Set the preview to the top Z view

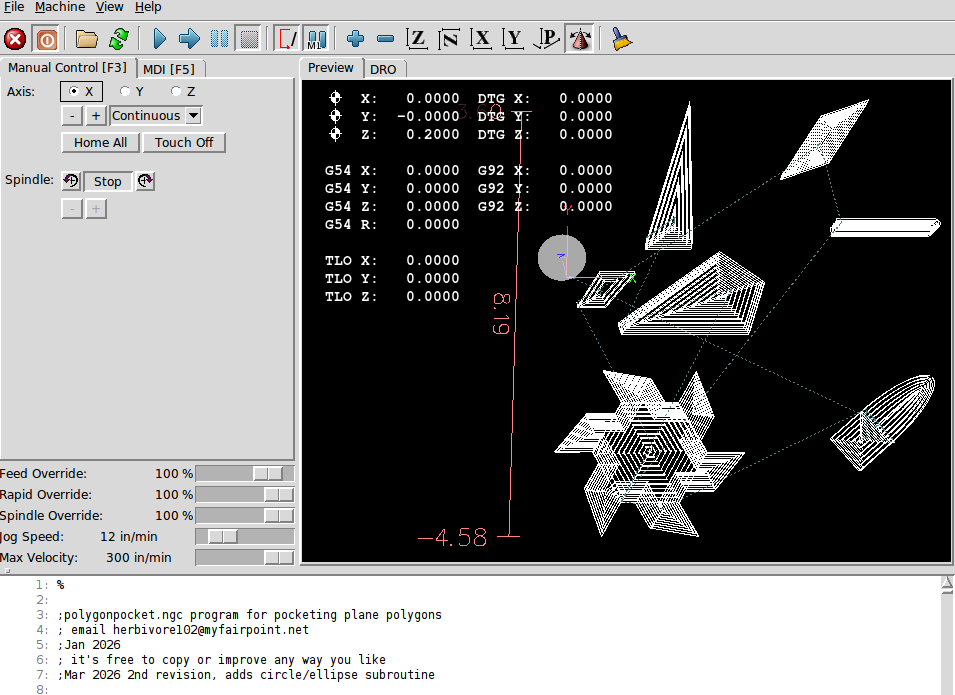[417, 39]
